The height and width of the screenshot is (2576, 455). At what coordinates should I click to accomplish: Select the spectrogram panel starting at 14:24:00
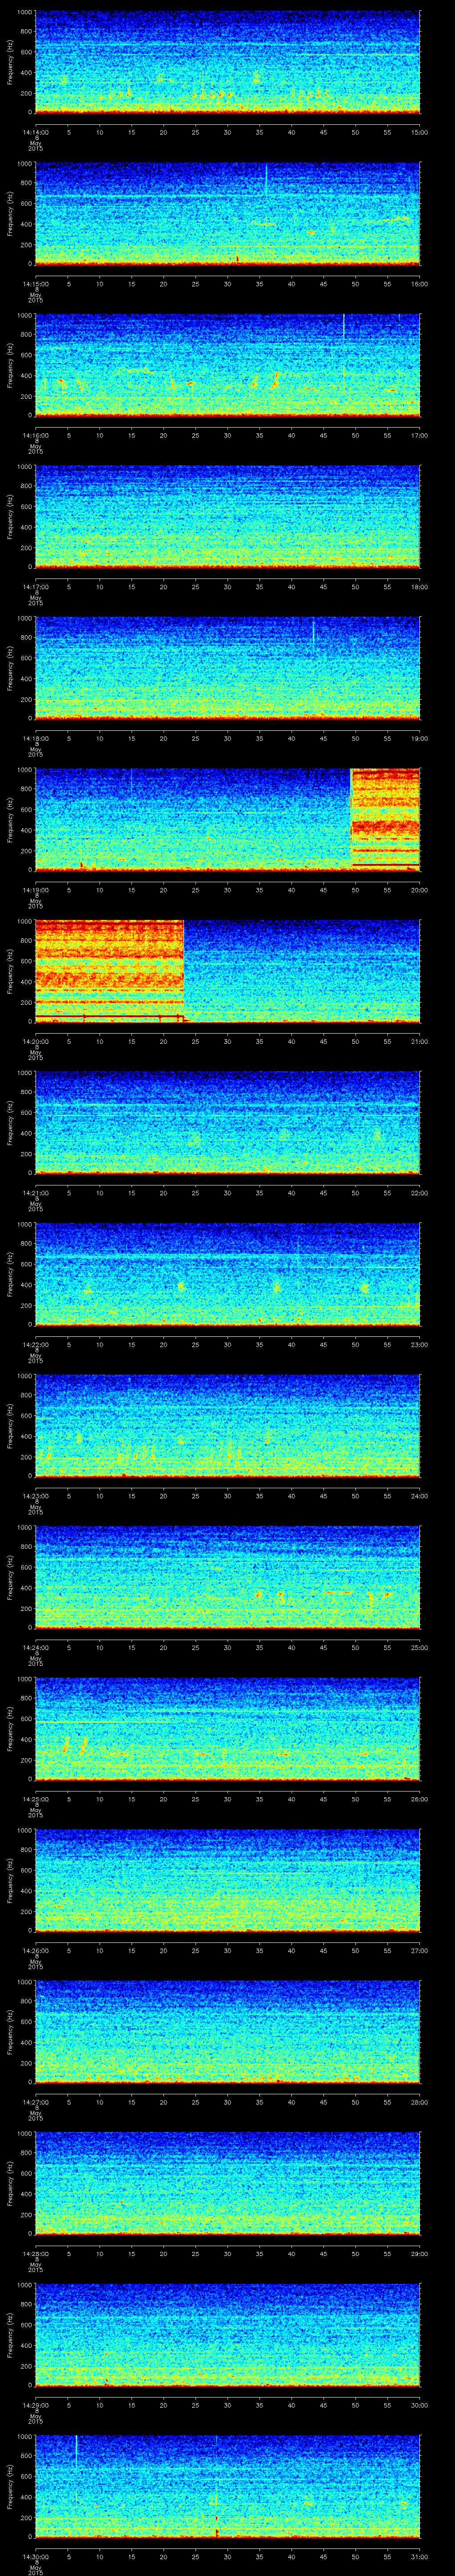coord(227,1577)
